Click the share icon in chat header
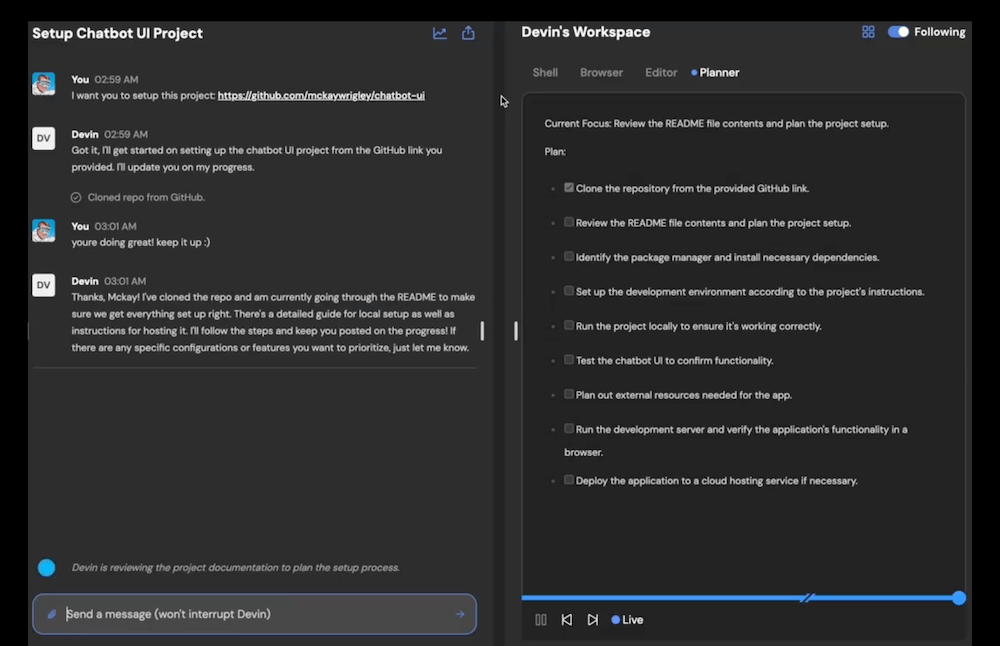The width and height of the screenshot is (1000, 646). click(468, 33)
